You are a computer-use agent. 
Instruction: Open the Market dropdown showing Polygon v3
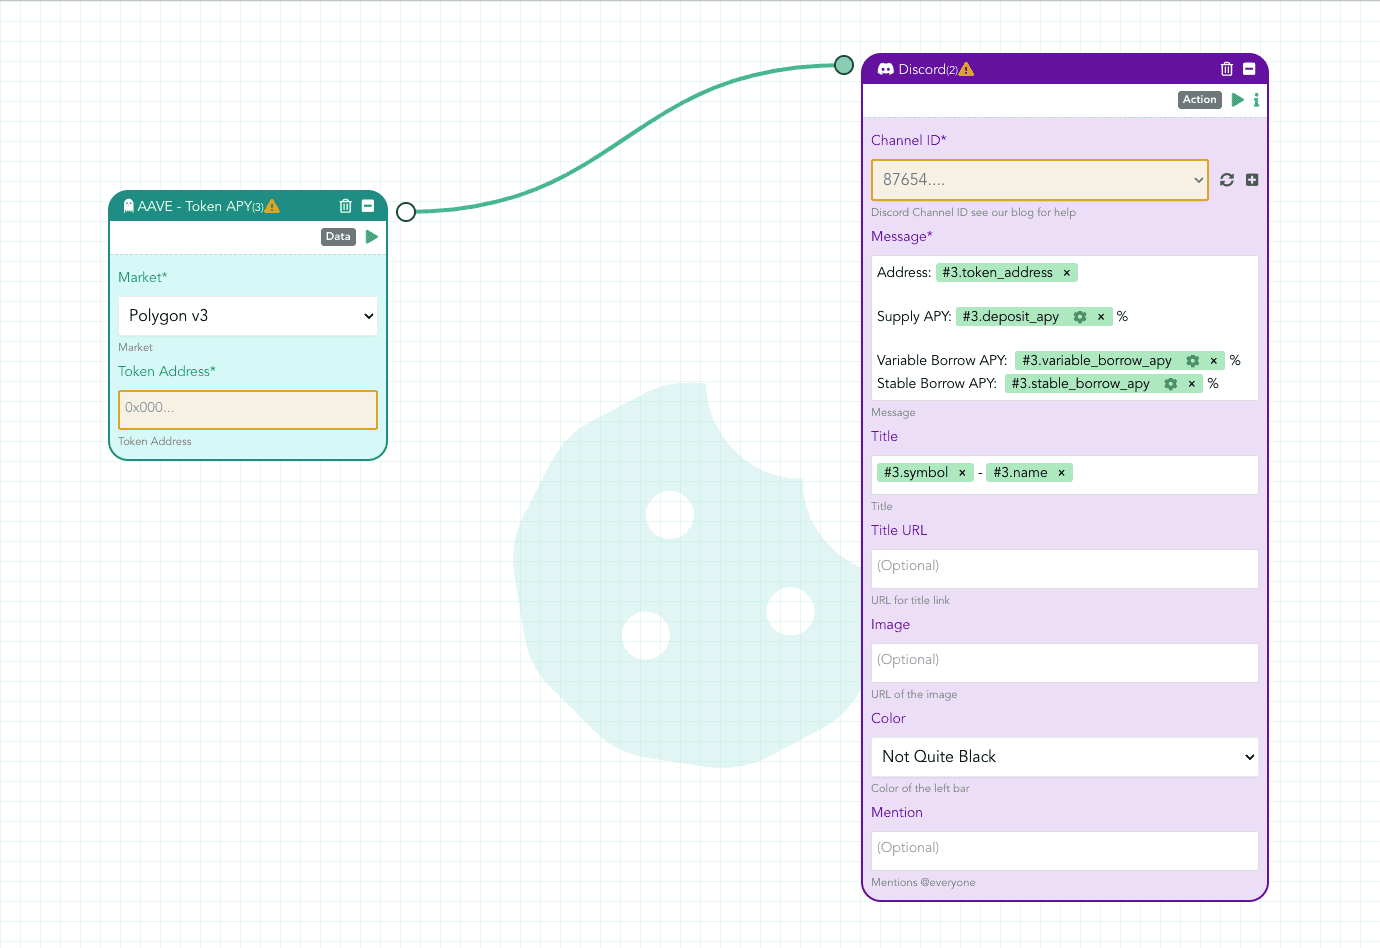[248, 316]
